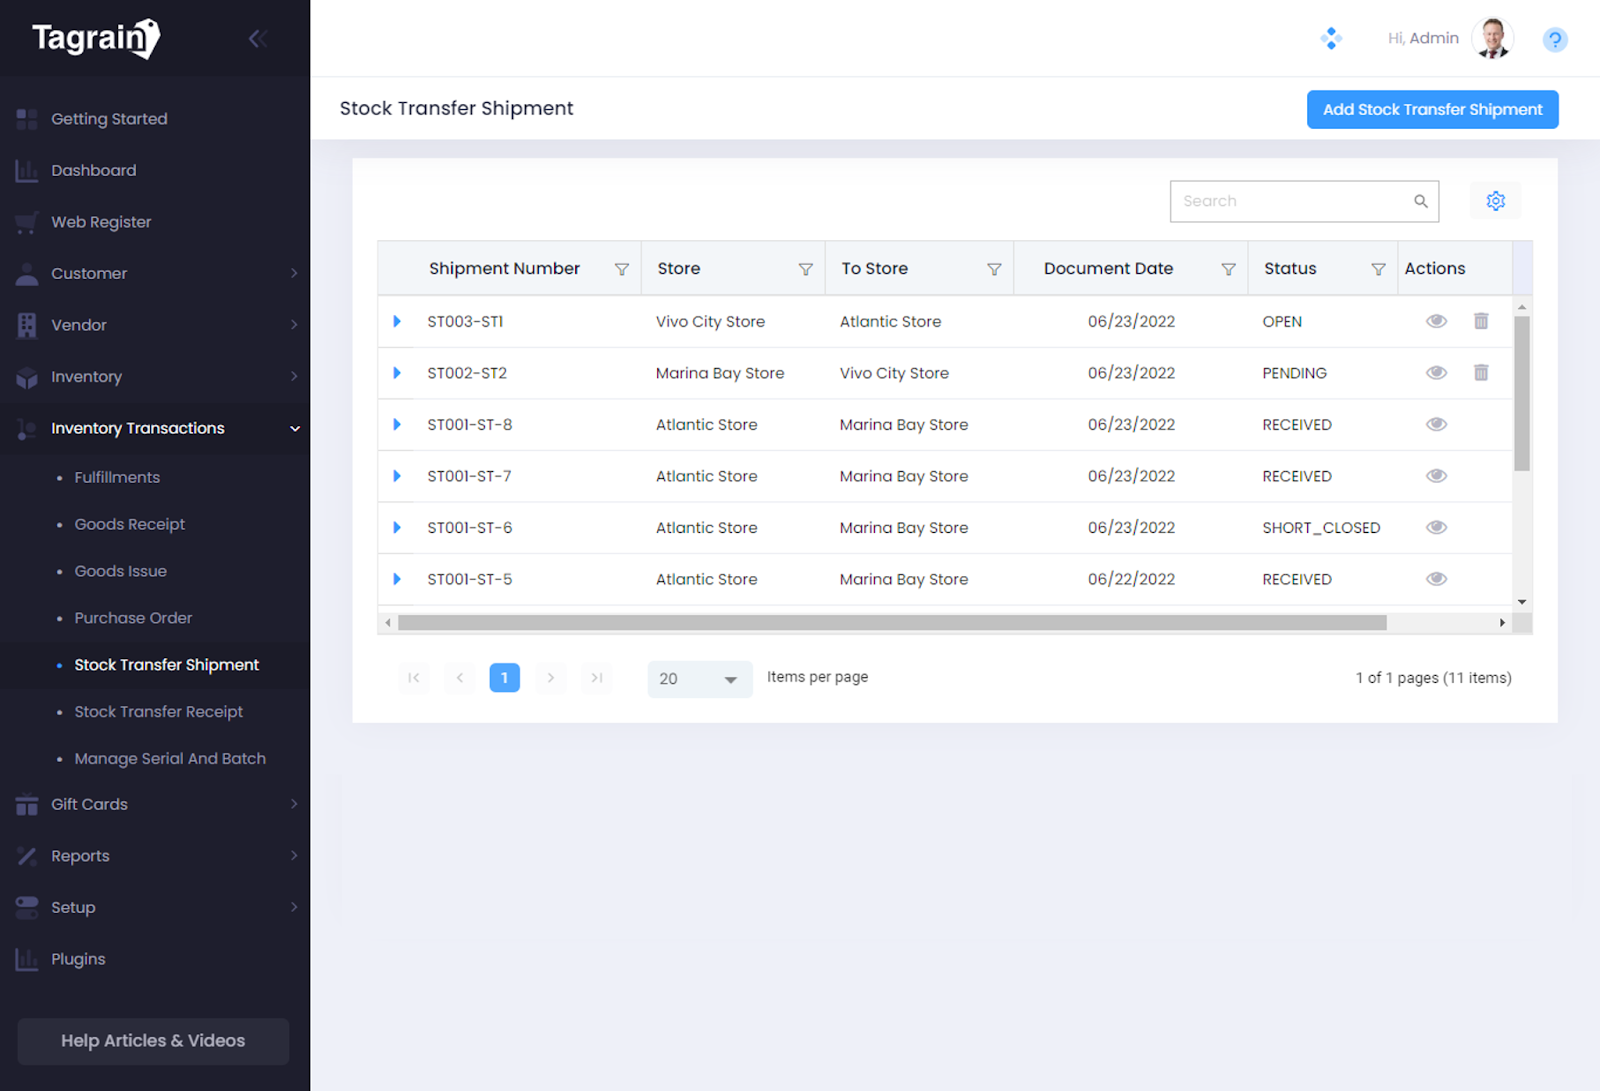
Task: Filter the Status column
Action: click(x=1378, y=269)
